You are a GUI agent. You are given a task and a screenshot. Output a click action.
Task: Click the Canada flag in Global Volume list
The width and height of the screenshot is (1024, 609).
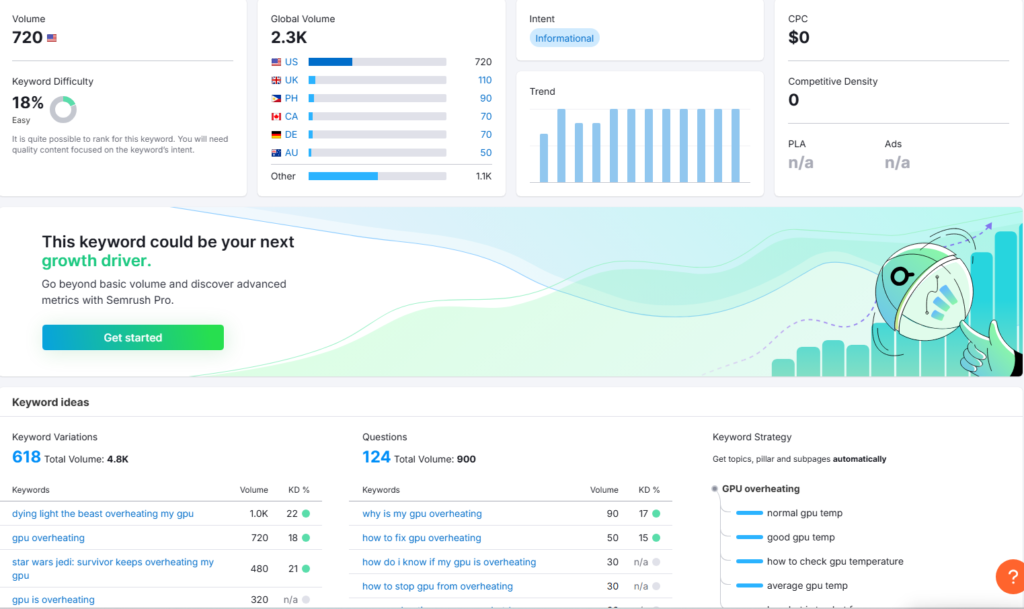point(276,116)
